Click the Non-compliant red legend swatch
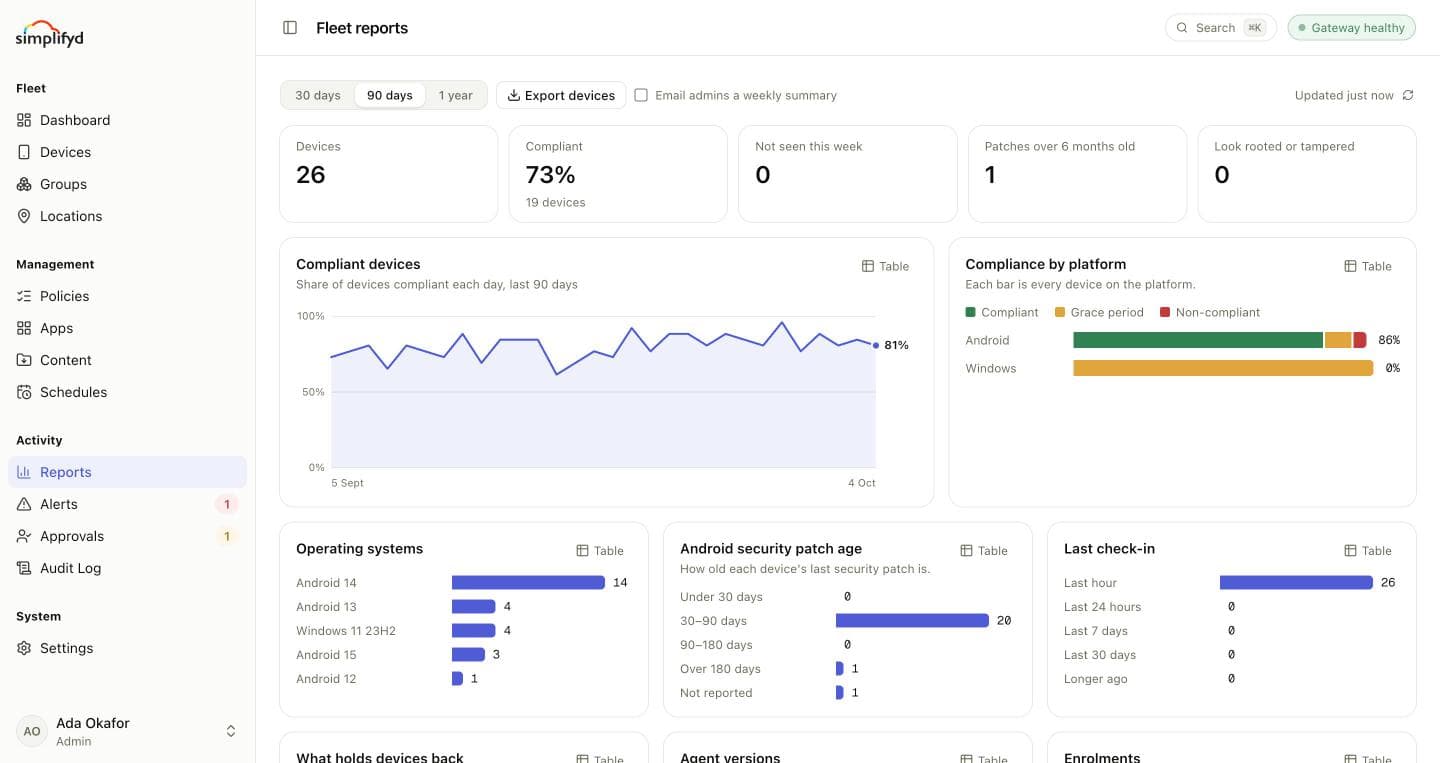The height and width of the screenshot is (763, 1440). 1165,312
